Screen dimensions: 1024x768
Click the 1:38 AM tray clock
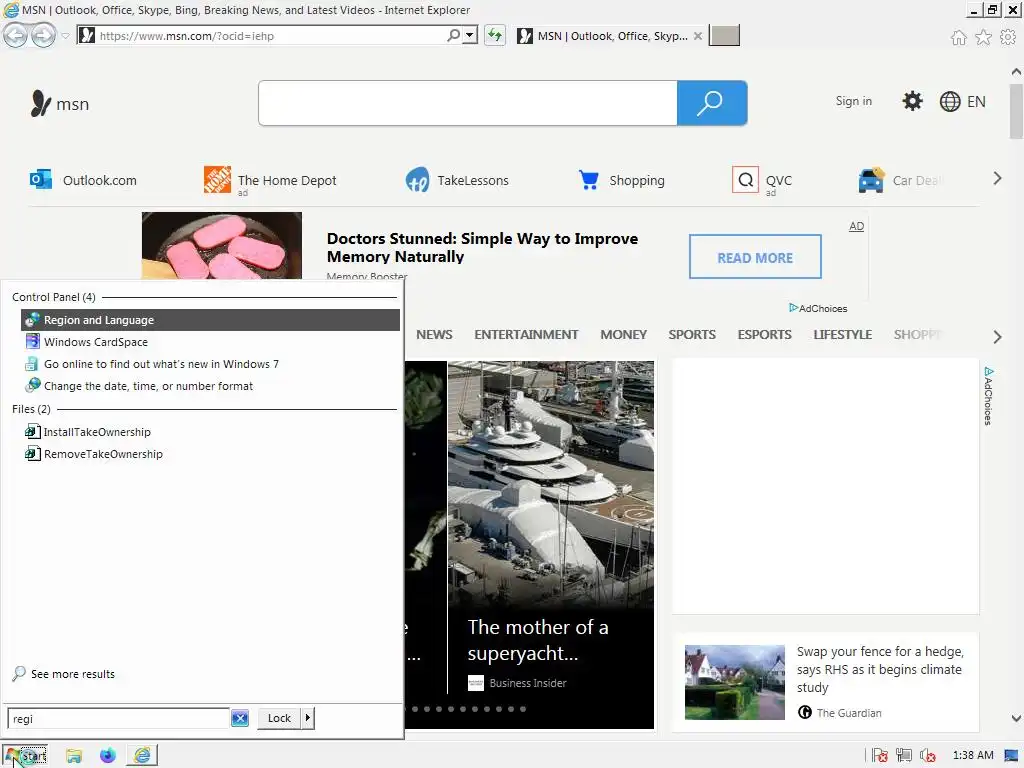[972, 756]
